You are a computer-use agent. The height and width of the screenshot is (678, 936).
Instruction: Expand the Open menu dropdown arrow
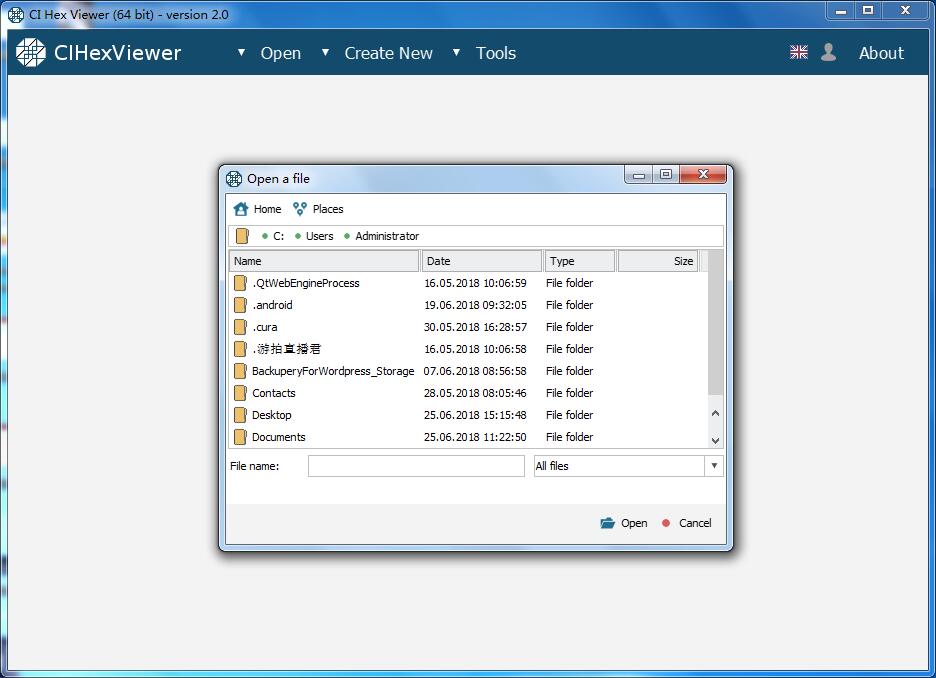click(x=241, y=53)
